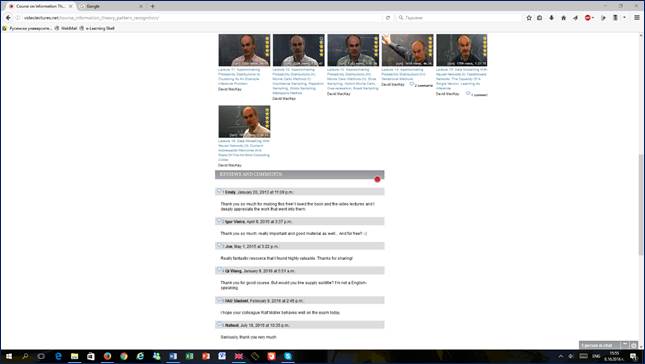
Task: Click the red dot on Reviews and Comments header
Action: tap(377, 179)
